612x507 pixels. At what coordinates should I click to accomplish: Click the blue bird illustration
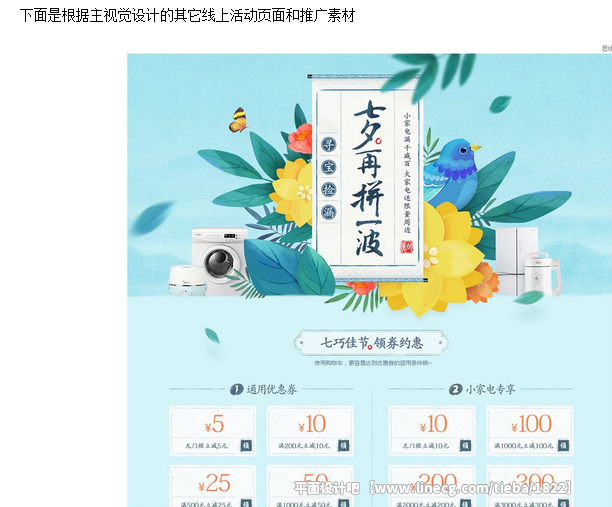click(x=452, y=174)
